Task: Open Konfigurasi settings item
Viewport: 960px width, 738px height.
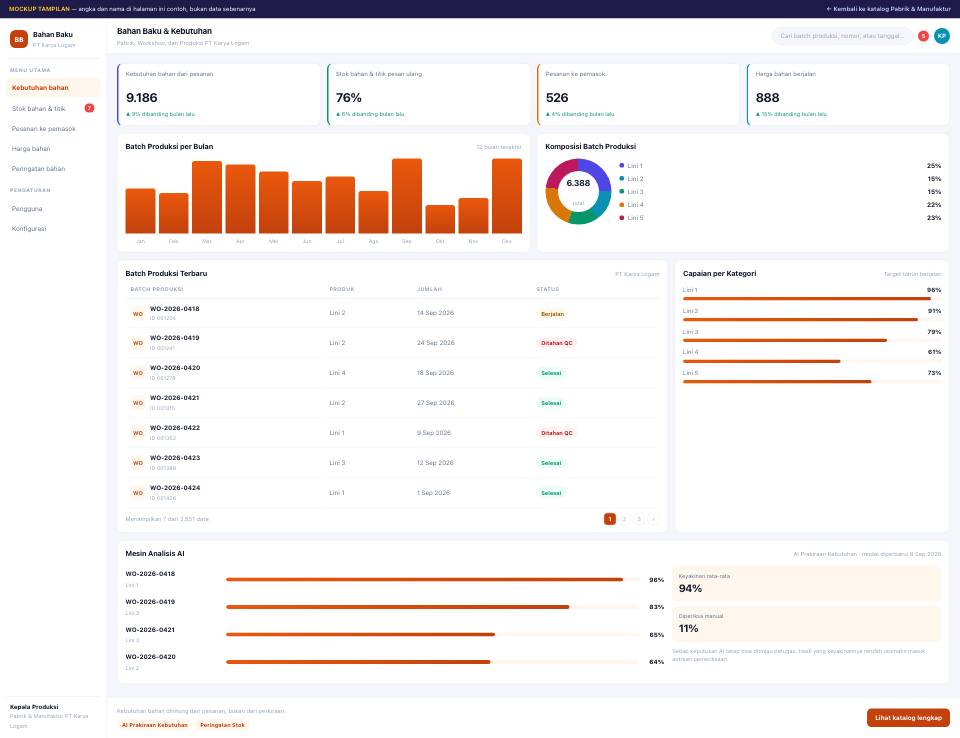Action: (x=53, y=228)
